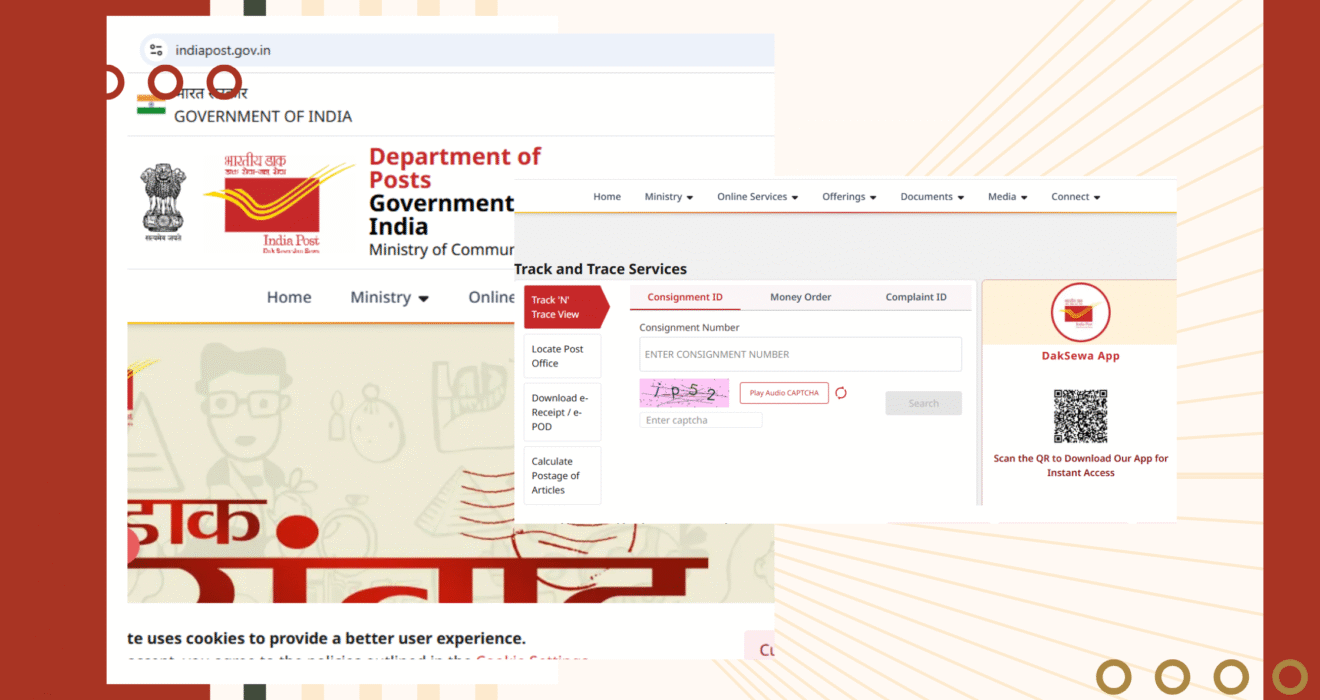Switch to the Money Order tab
The width and height of the screenshot is (1320, 700).
(800, 297)
